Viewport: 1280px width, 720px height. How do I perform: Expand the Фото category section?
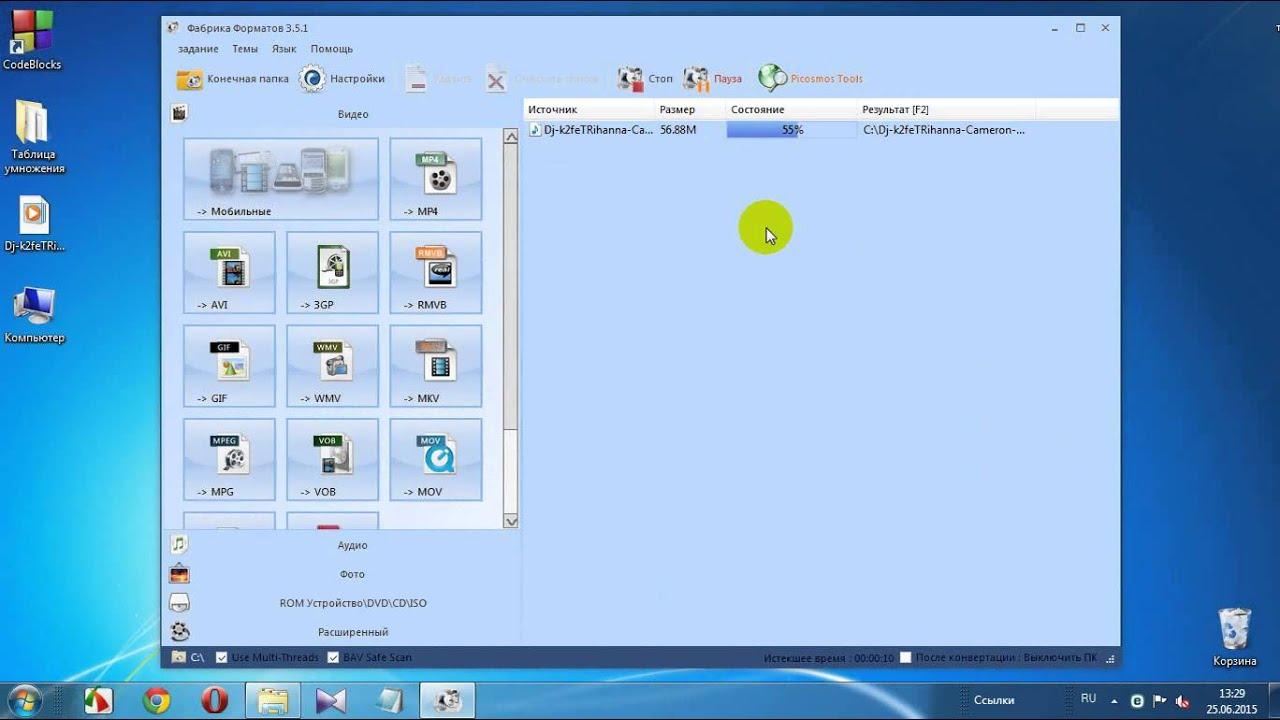coord(341,574)
